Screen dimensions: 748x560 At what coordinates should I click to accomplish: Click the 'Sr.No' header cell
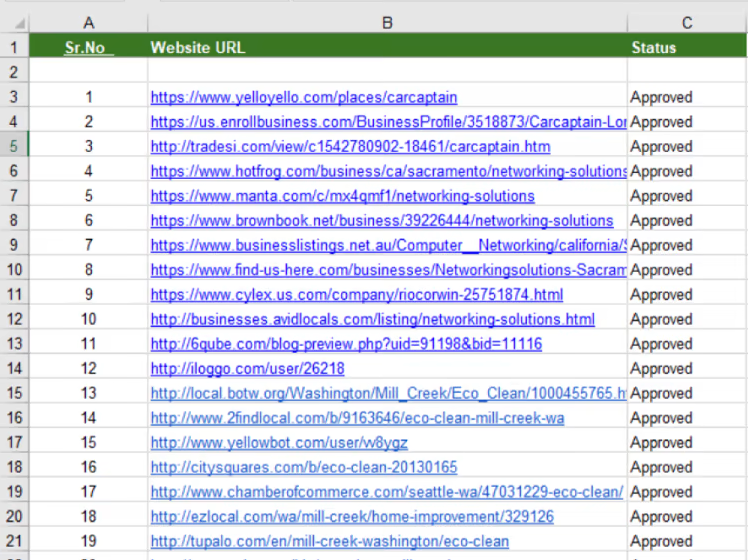pos(89,47)
